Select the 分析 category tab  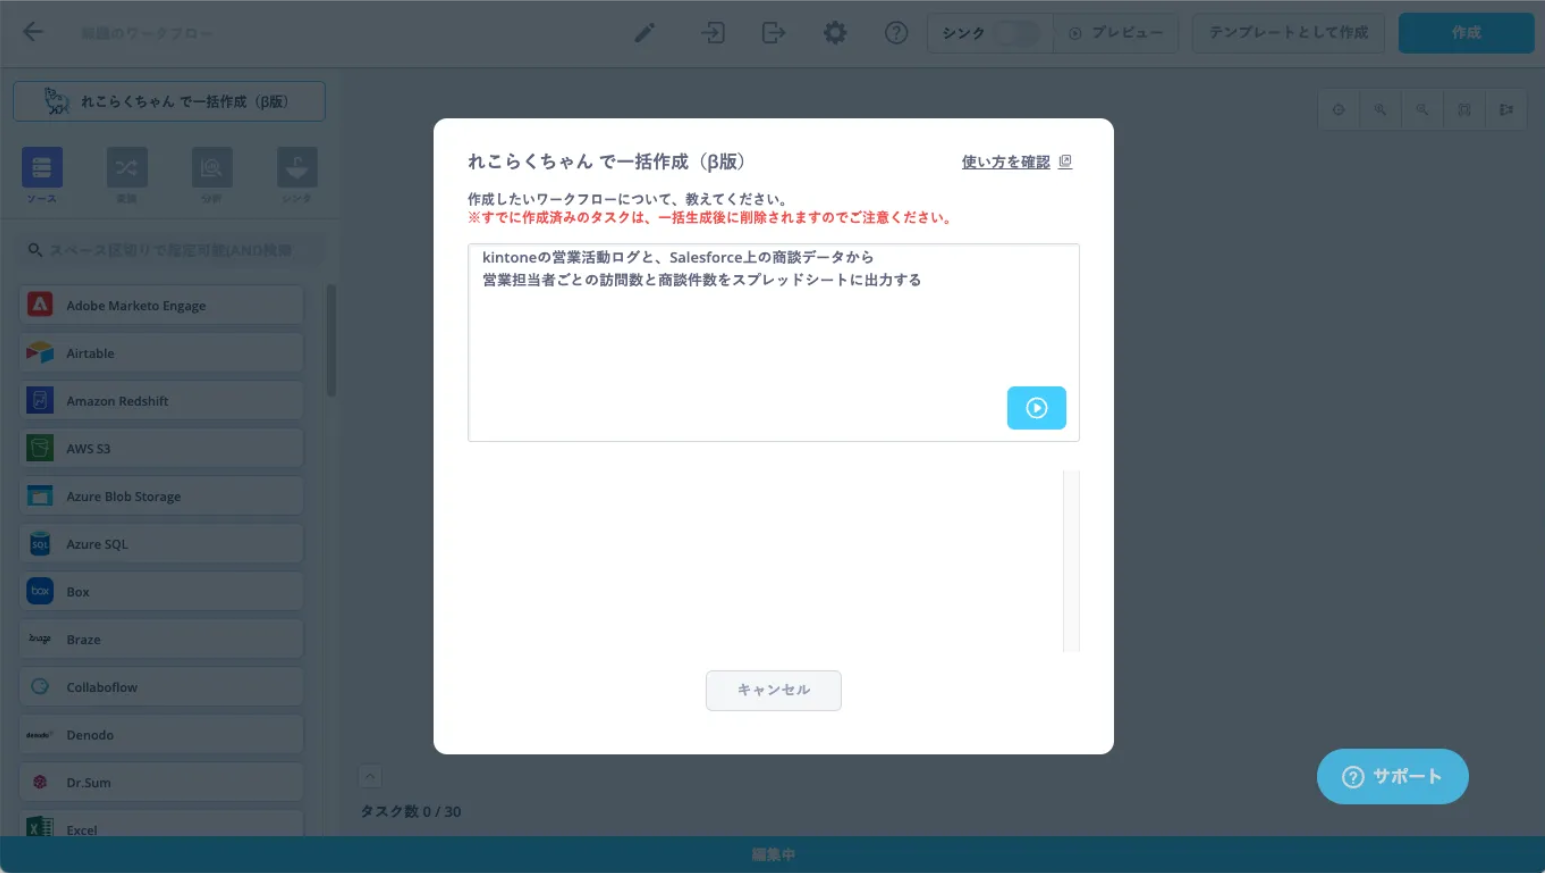point(212,168)
